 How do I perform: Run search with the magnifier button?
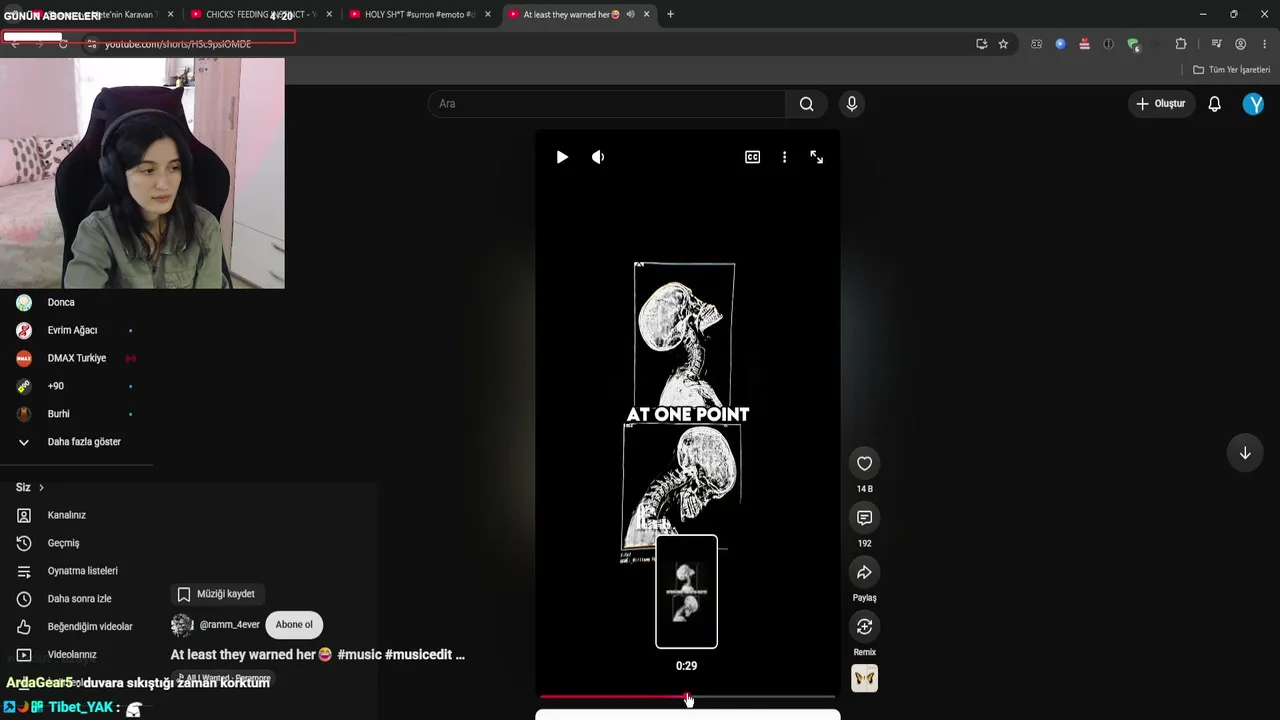pyautogui.click(x=806, y=104)
